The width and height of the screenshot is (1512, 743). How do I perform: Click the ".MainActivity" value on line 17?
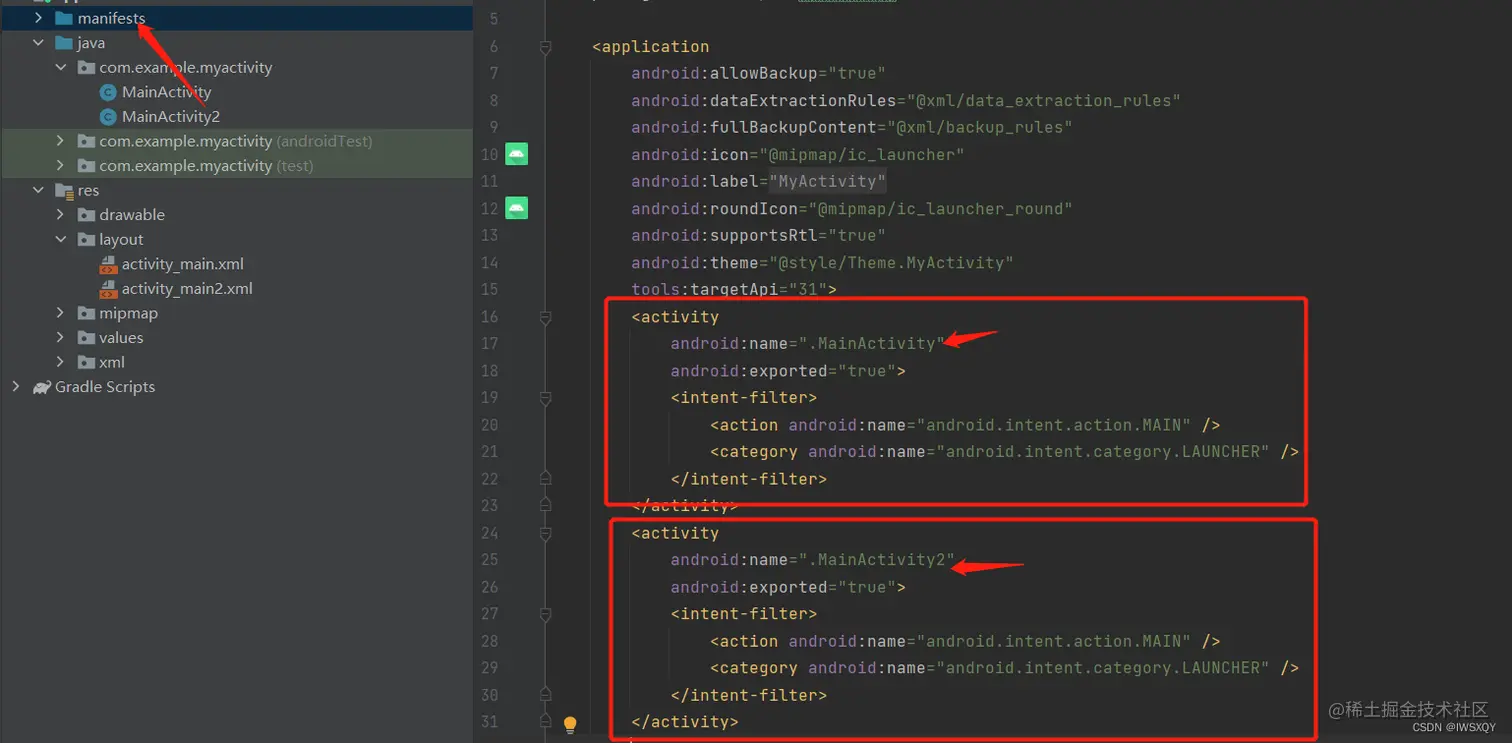tap(871, 344)
